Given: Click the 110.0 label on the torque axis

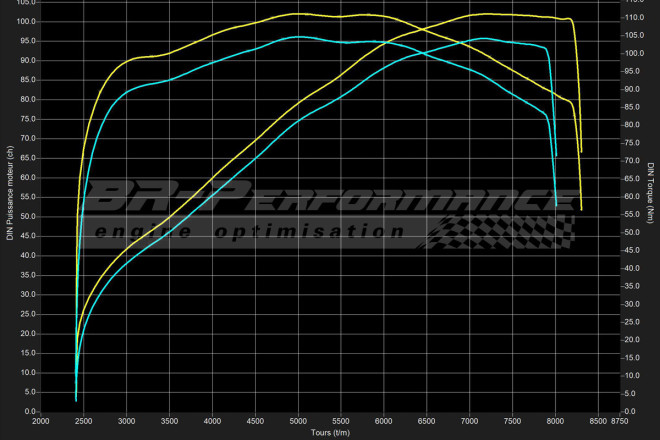Looking at the screenshot, I should click(631, 18).
